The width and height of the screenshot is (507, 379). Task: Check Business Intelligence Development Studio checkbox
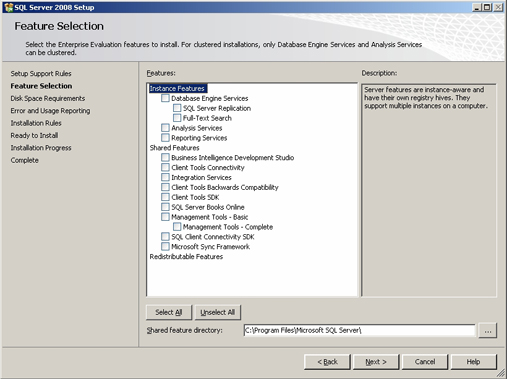coord(165,157)
